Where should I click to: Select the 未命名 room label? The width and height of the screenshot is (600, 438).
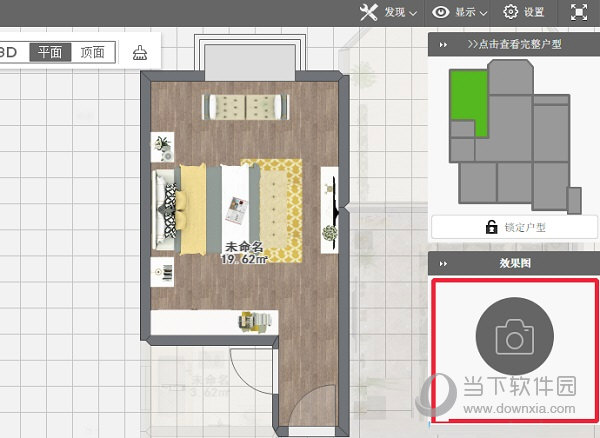244,246
